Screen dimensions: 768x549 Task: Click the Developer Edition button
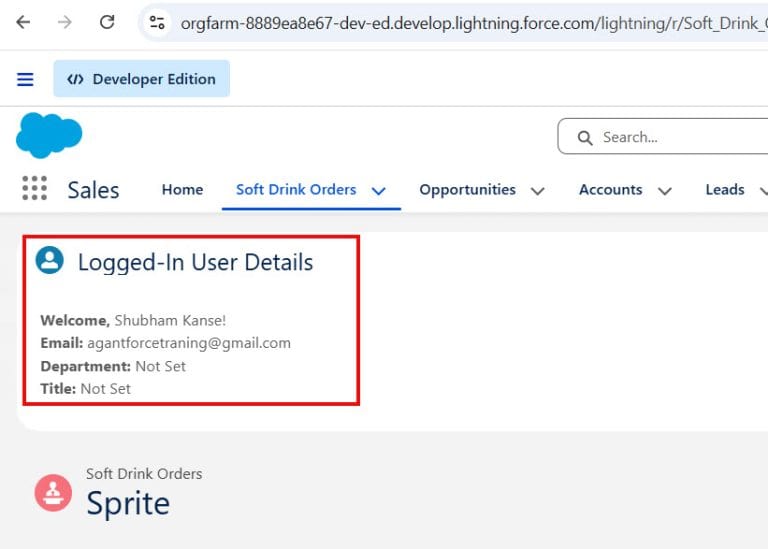[142, 79]
